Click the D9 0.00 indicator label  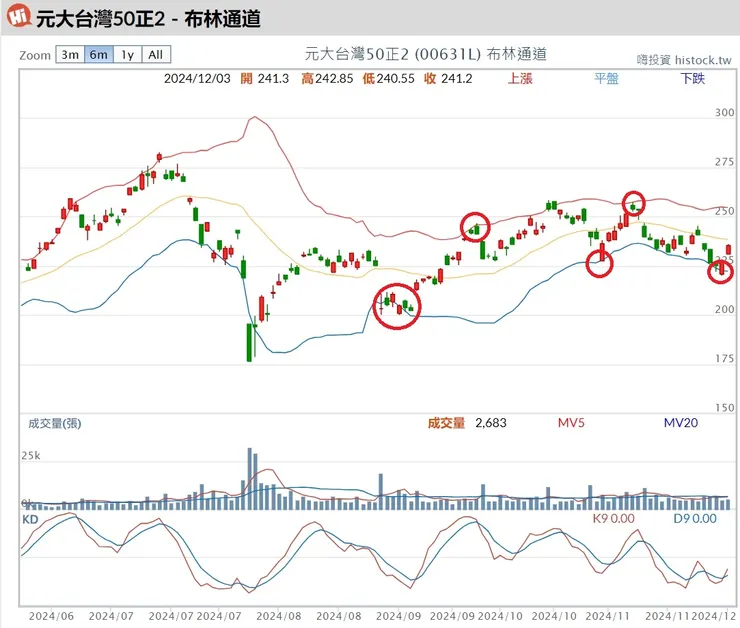point(695,519)
